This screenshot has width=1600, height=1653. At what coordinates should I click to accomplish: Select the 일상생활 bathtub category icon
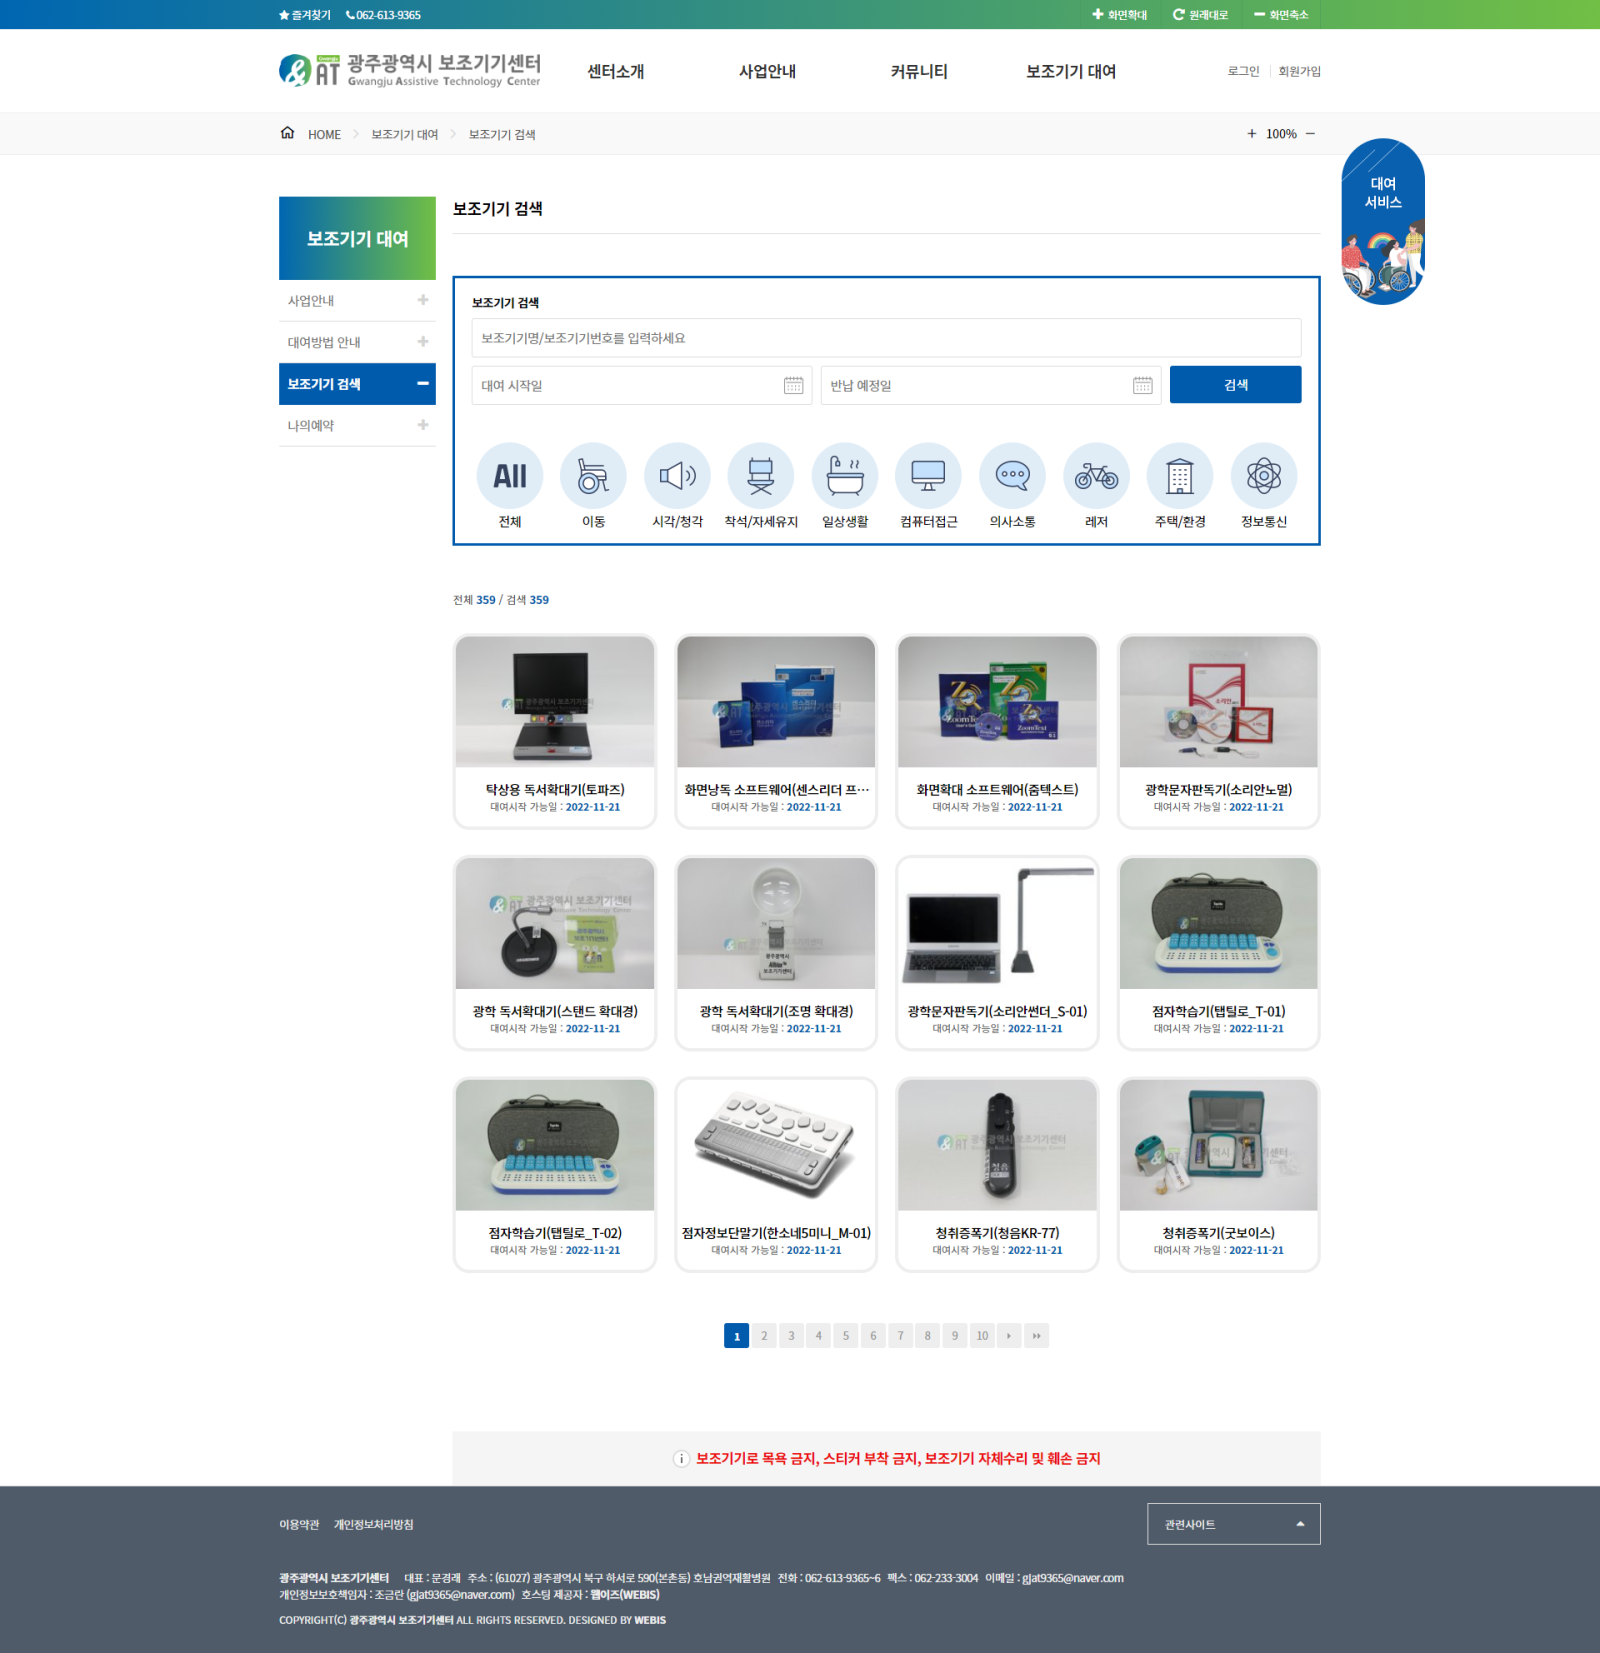[x=845, y=476]
